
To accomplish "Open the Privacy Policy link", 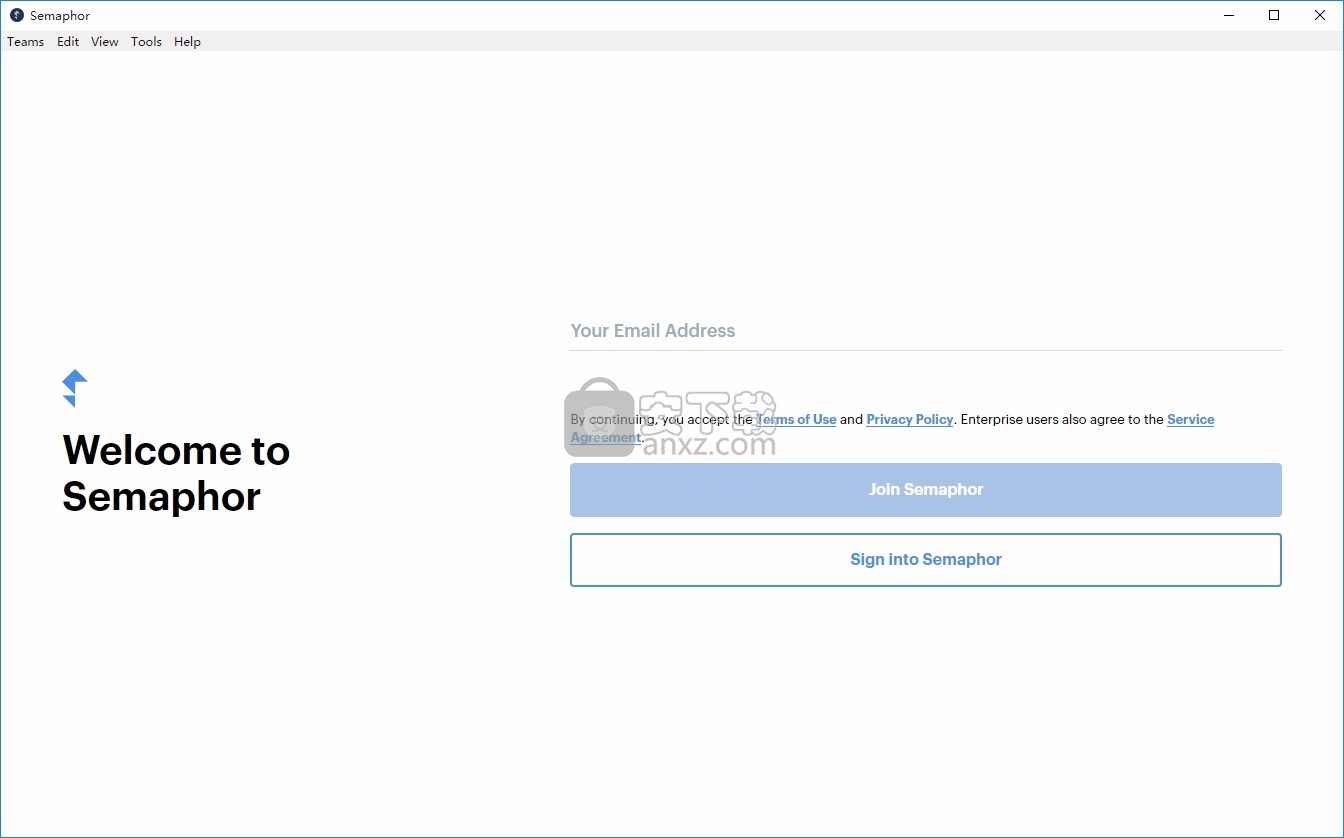I will [x=909, y=419].
